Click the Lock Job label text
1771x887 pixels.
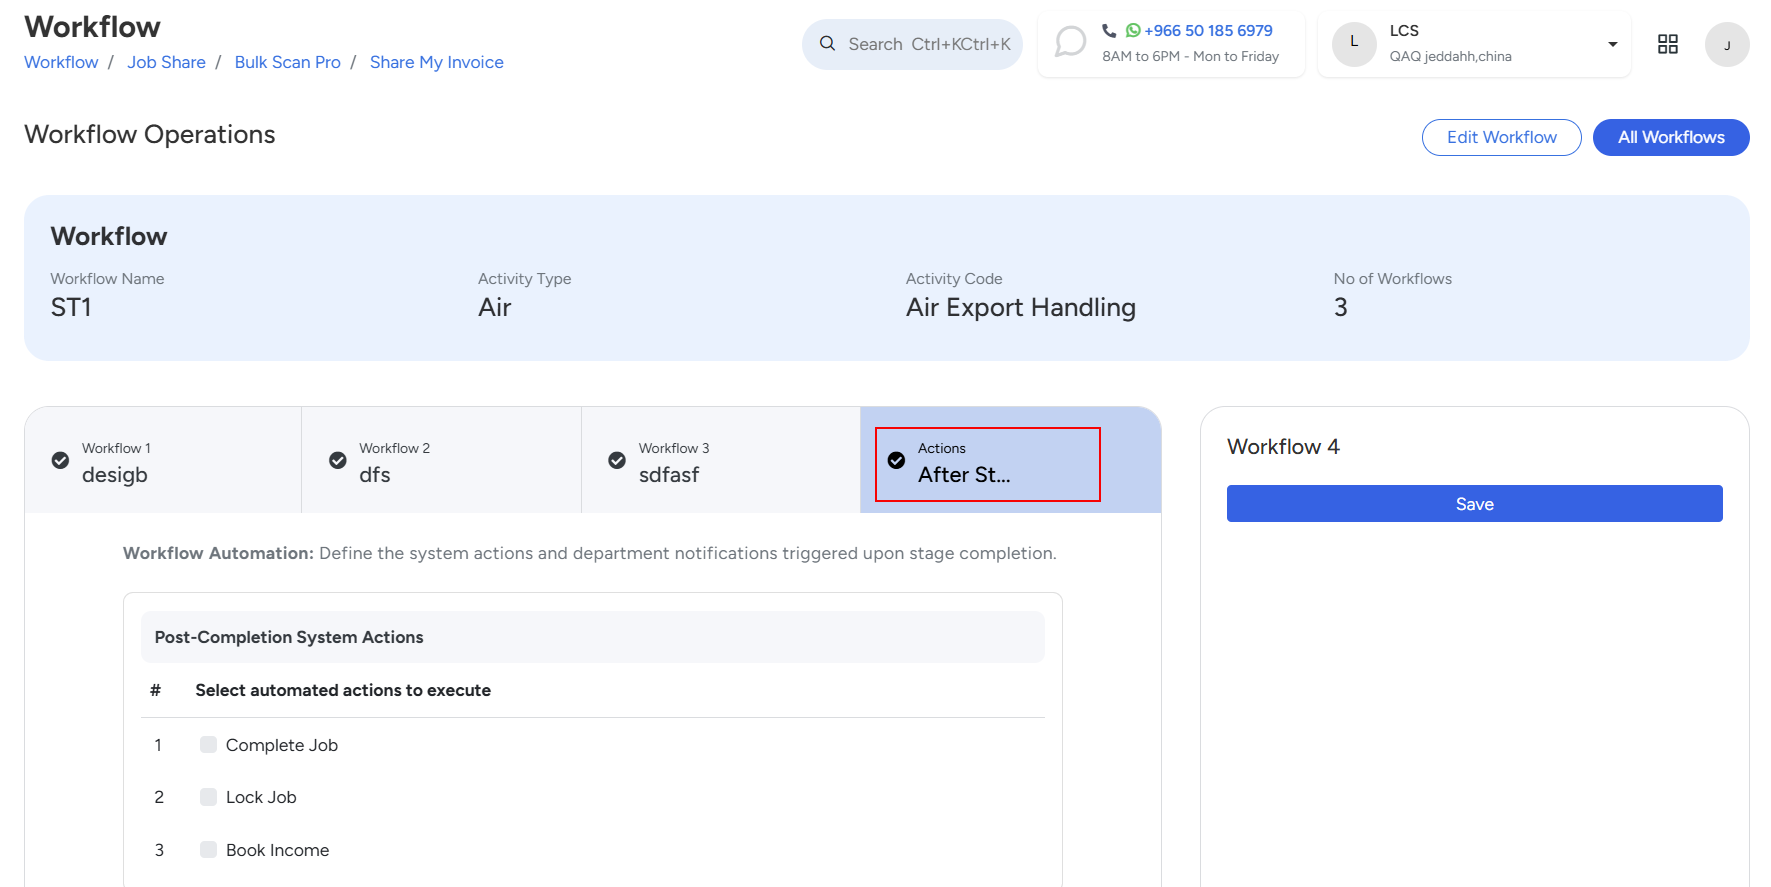pos(261,797)
